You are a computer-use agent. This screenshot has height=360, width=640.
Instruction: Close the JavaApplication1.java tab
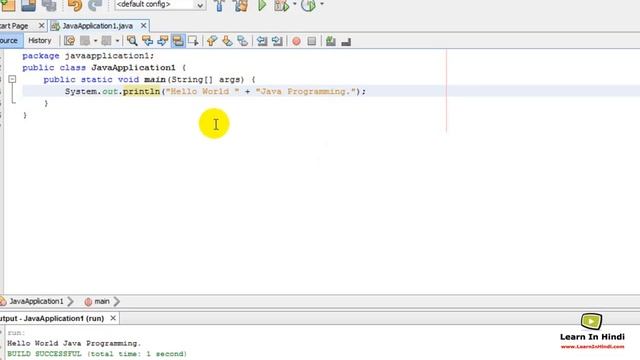pyautogui.click(x=143, y=26)
